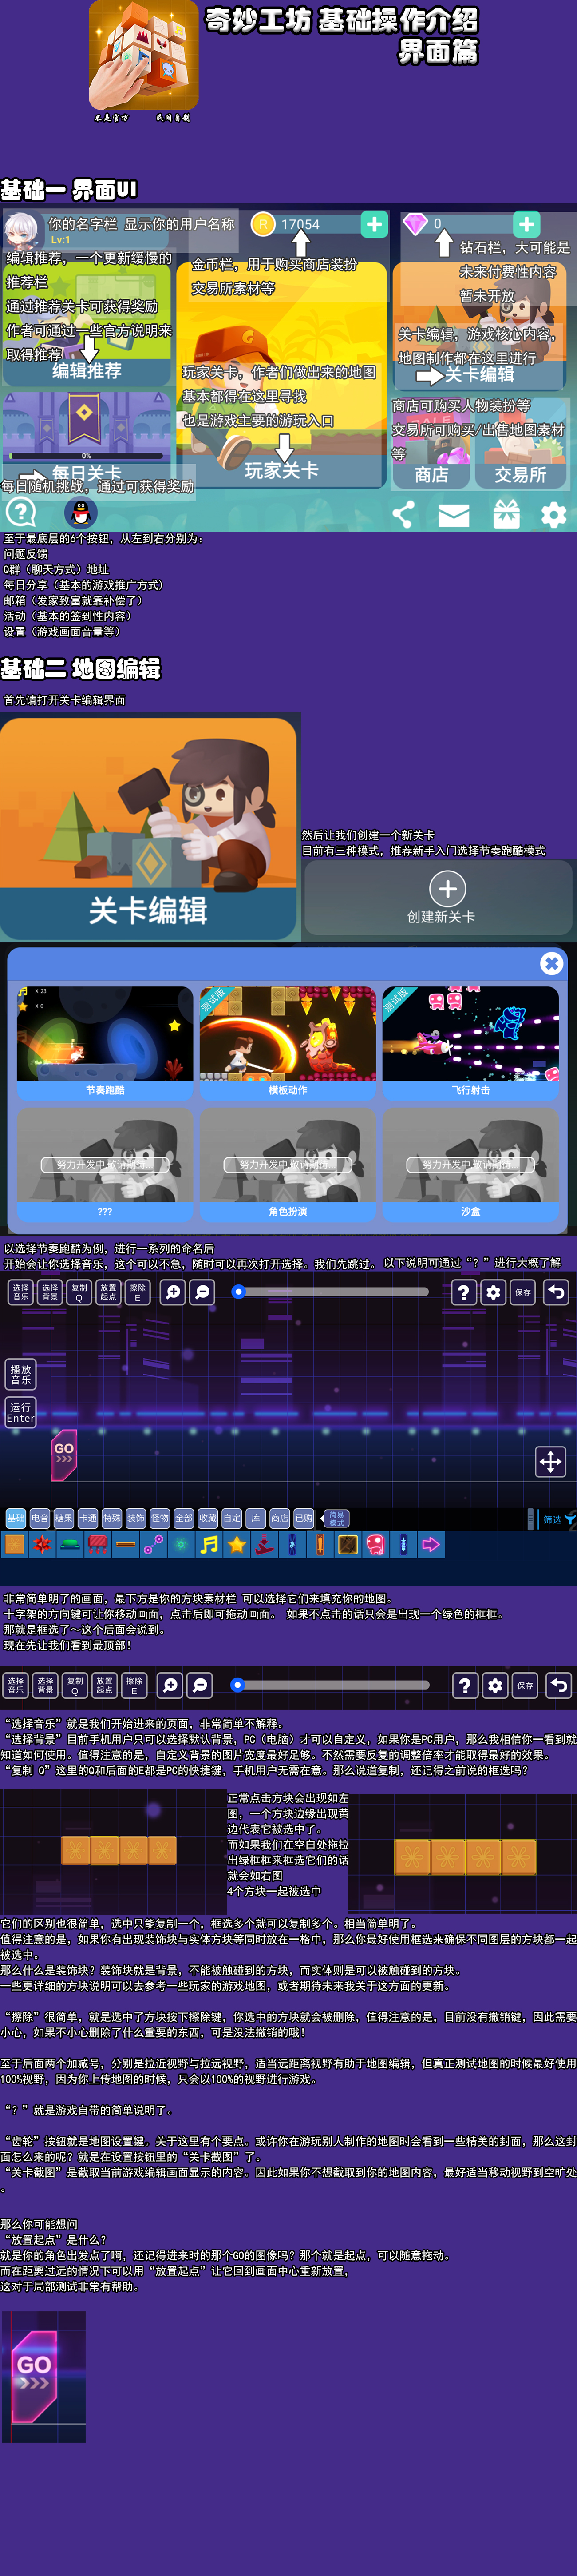Click the 运行 Enter run button
The height and width of the screenshot is (2576, 577).
[20, 1412]
